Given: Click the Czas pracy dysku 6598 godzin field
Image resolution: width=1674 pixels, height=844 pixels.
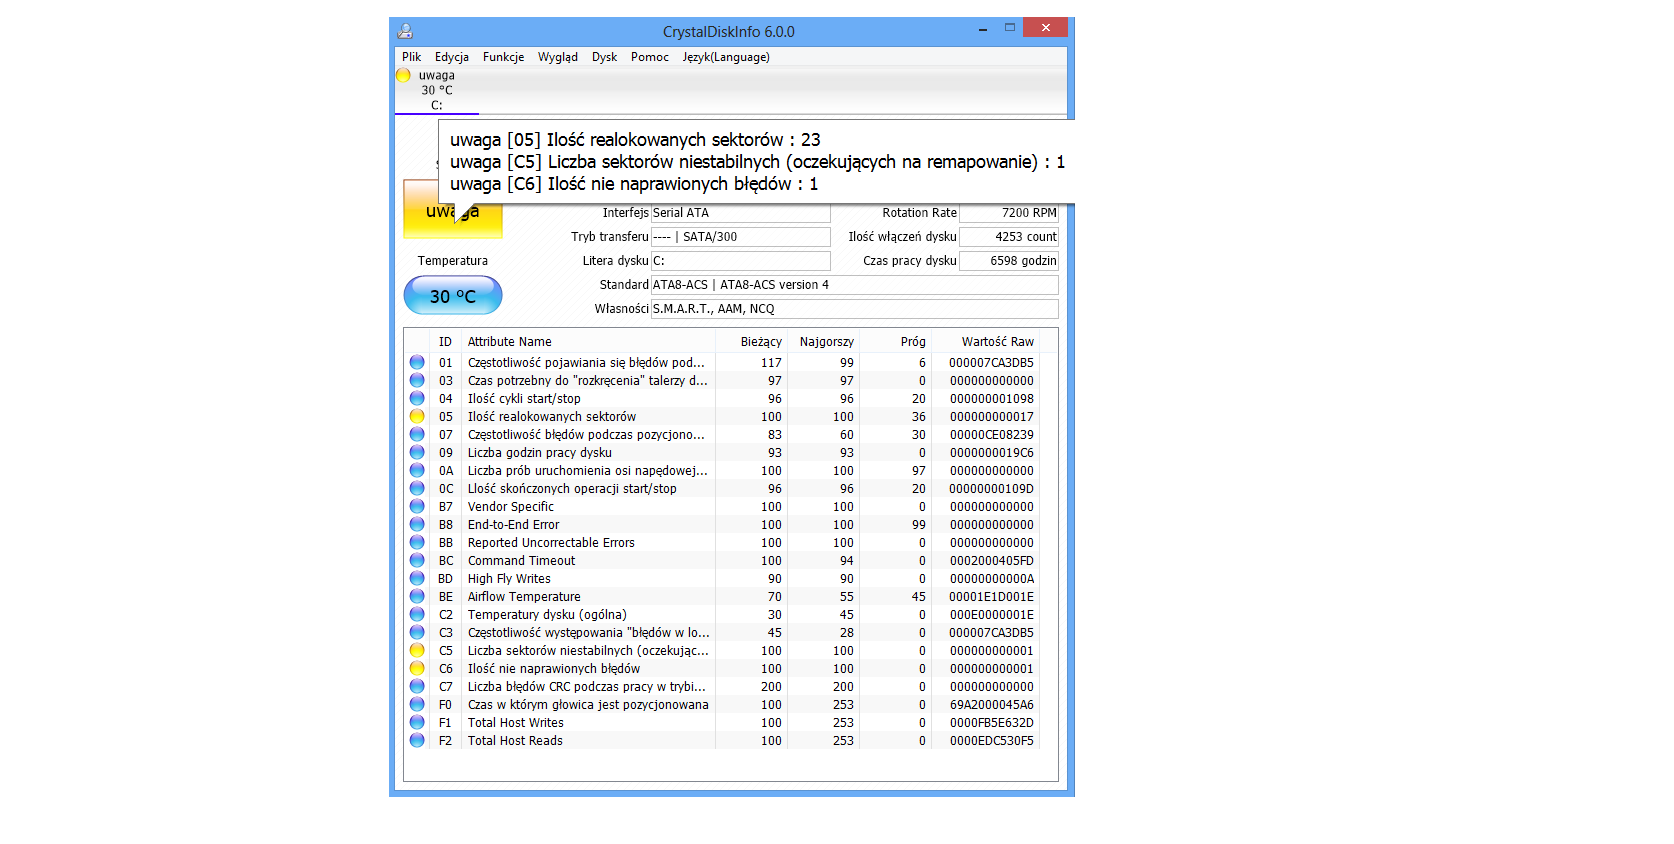Looking at the screenshot, I should [x=1009, y=261].
